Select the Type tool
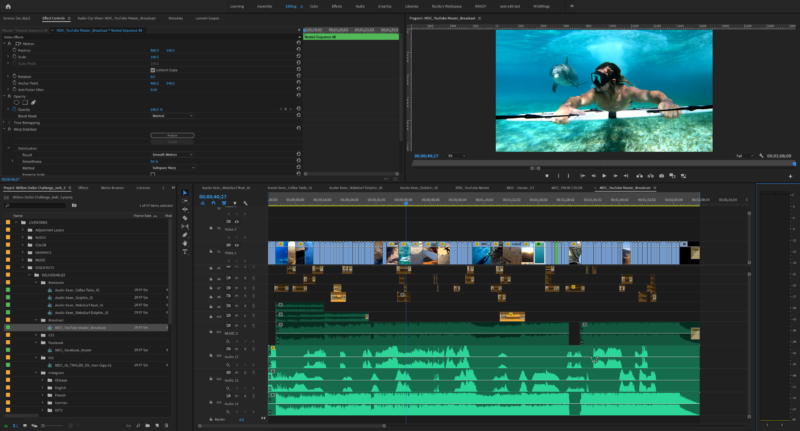800x431 pixels. pos(185,251)
